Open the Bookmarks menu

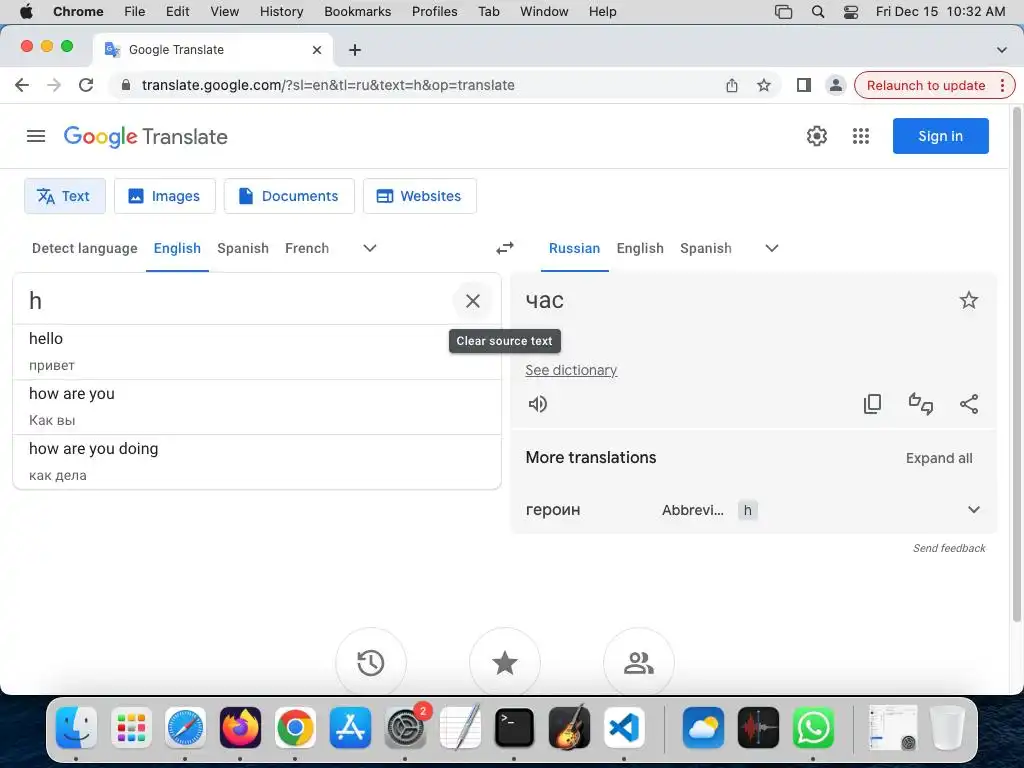point(357,12)
